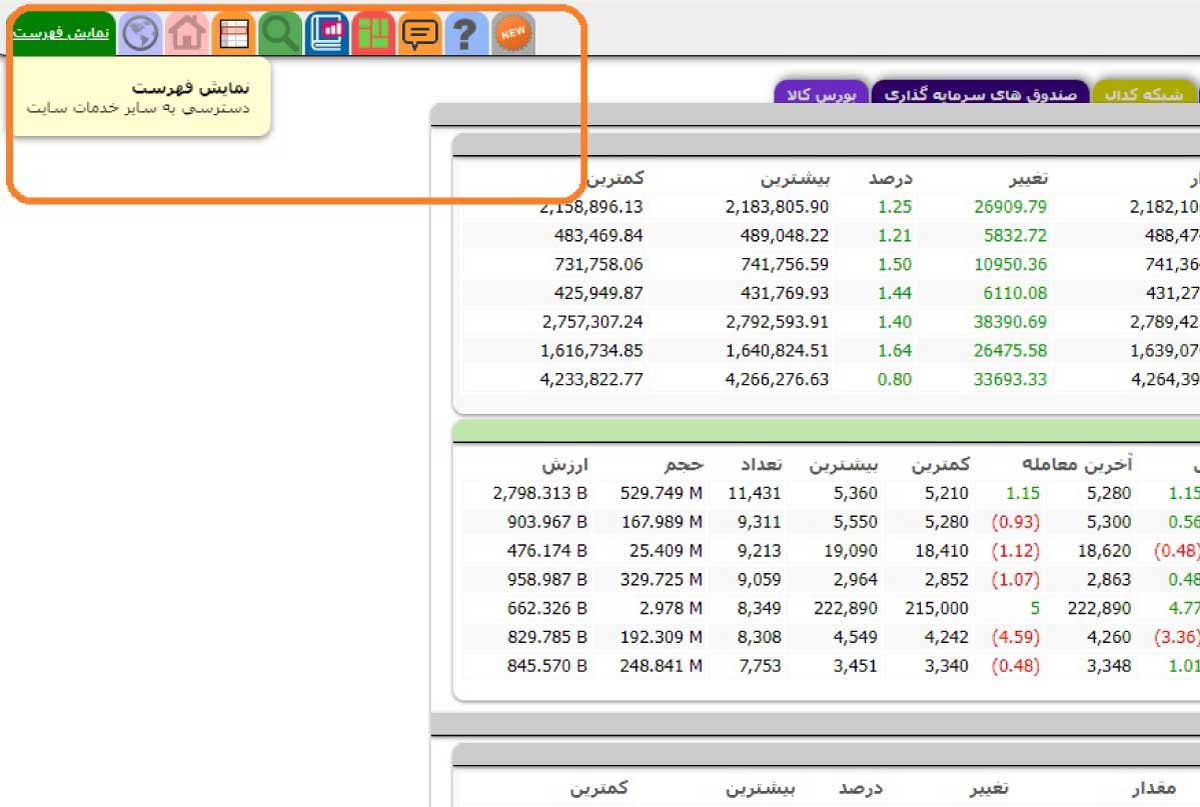Go to the home page icon
Viewport: 1200px width, 807px height.
[187, 34]
